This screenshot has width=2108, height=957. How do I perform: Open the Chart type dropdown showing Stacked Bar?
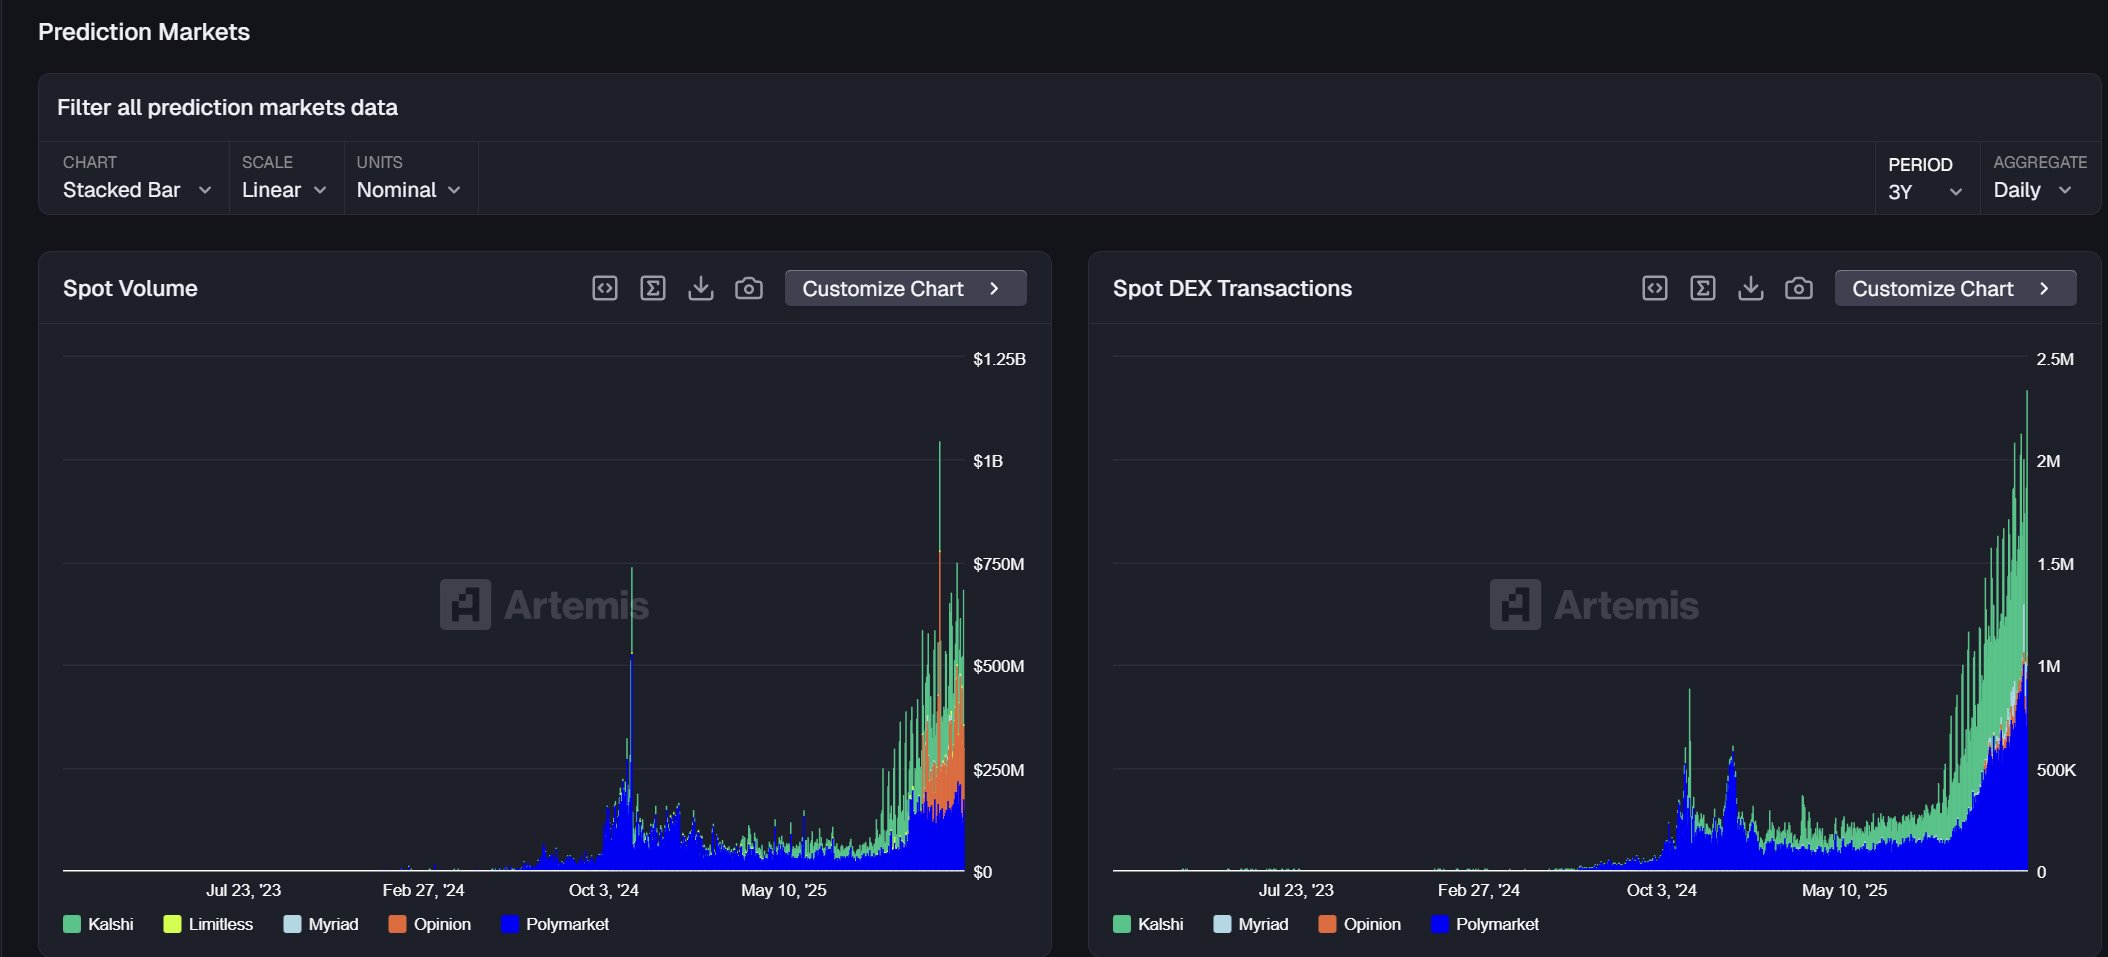[x=137, y=178]
